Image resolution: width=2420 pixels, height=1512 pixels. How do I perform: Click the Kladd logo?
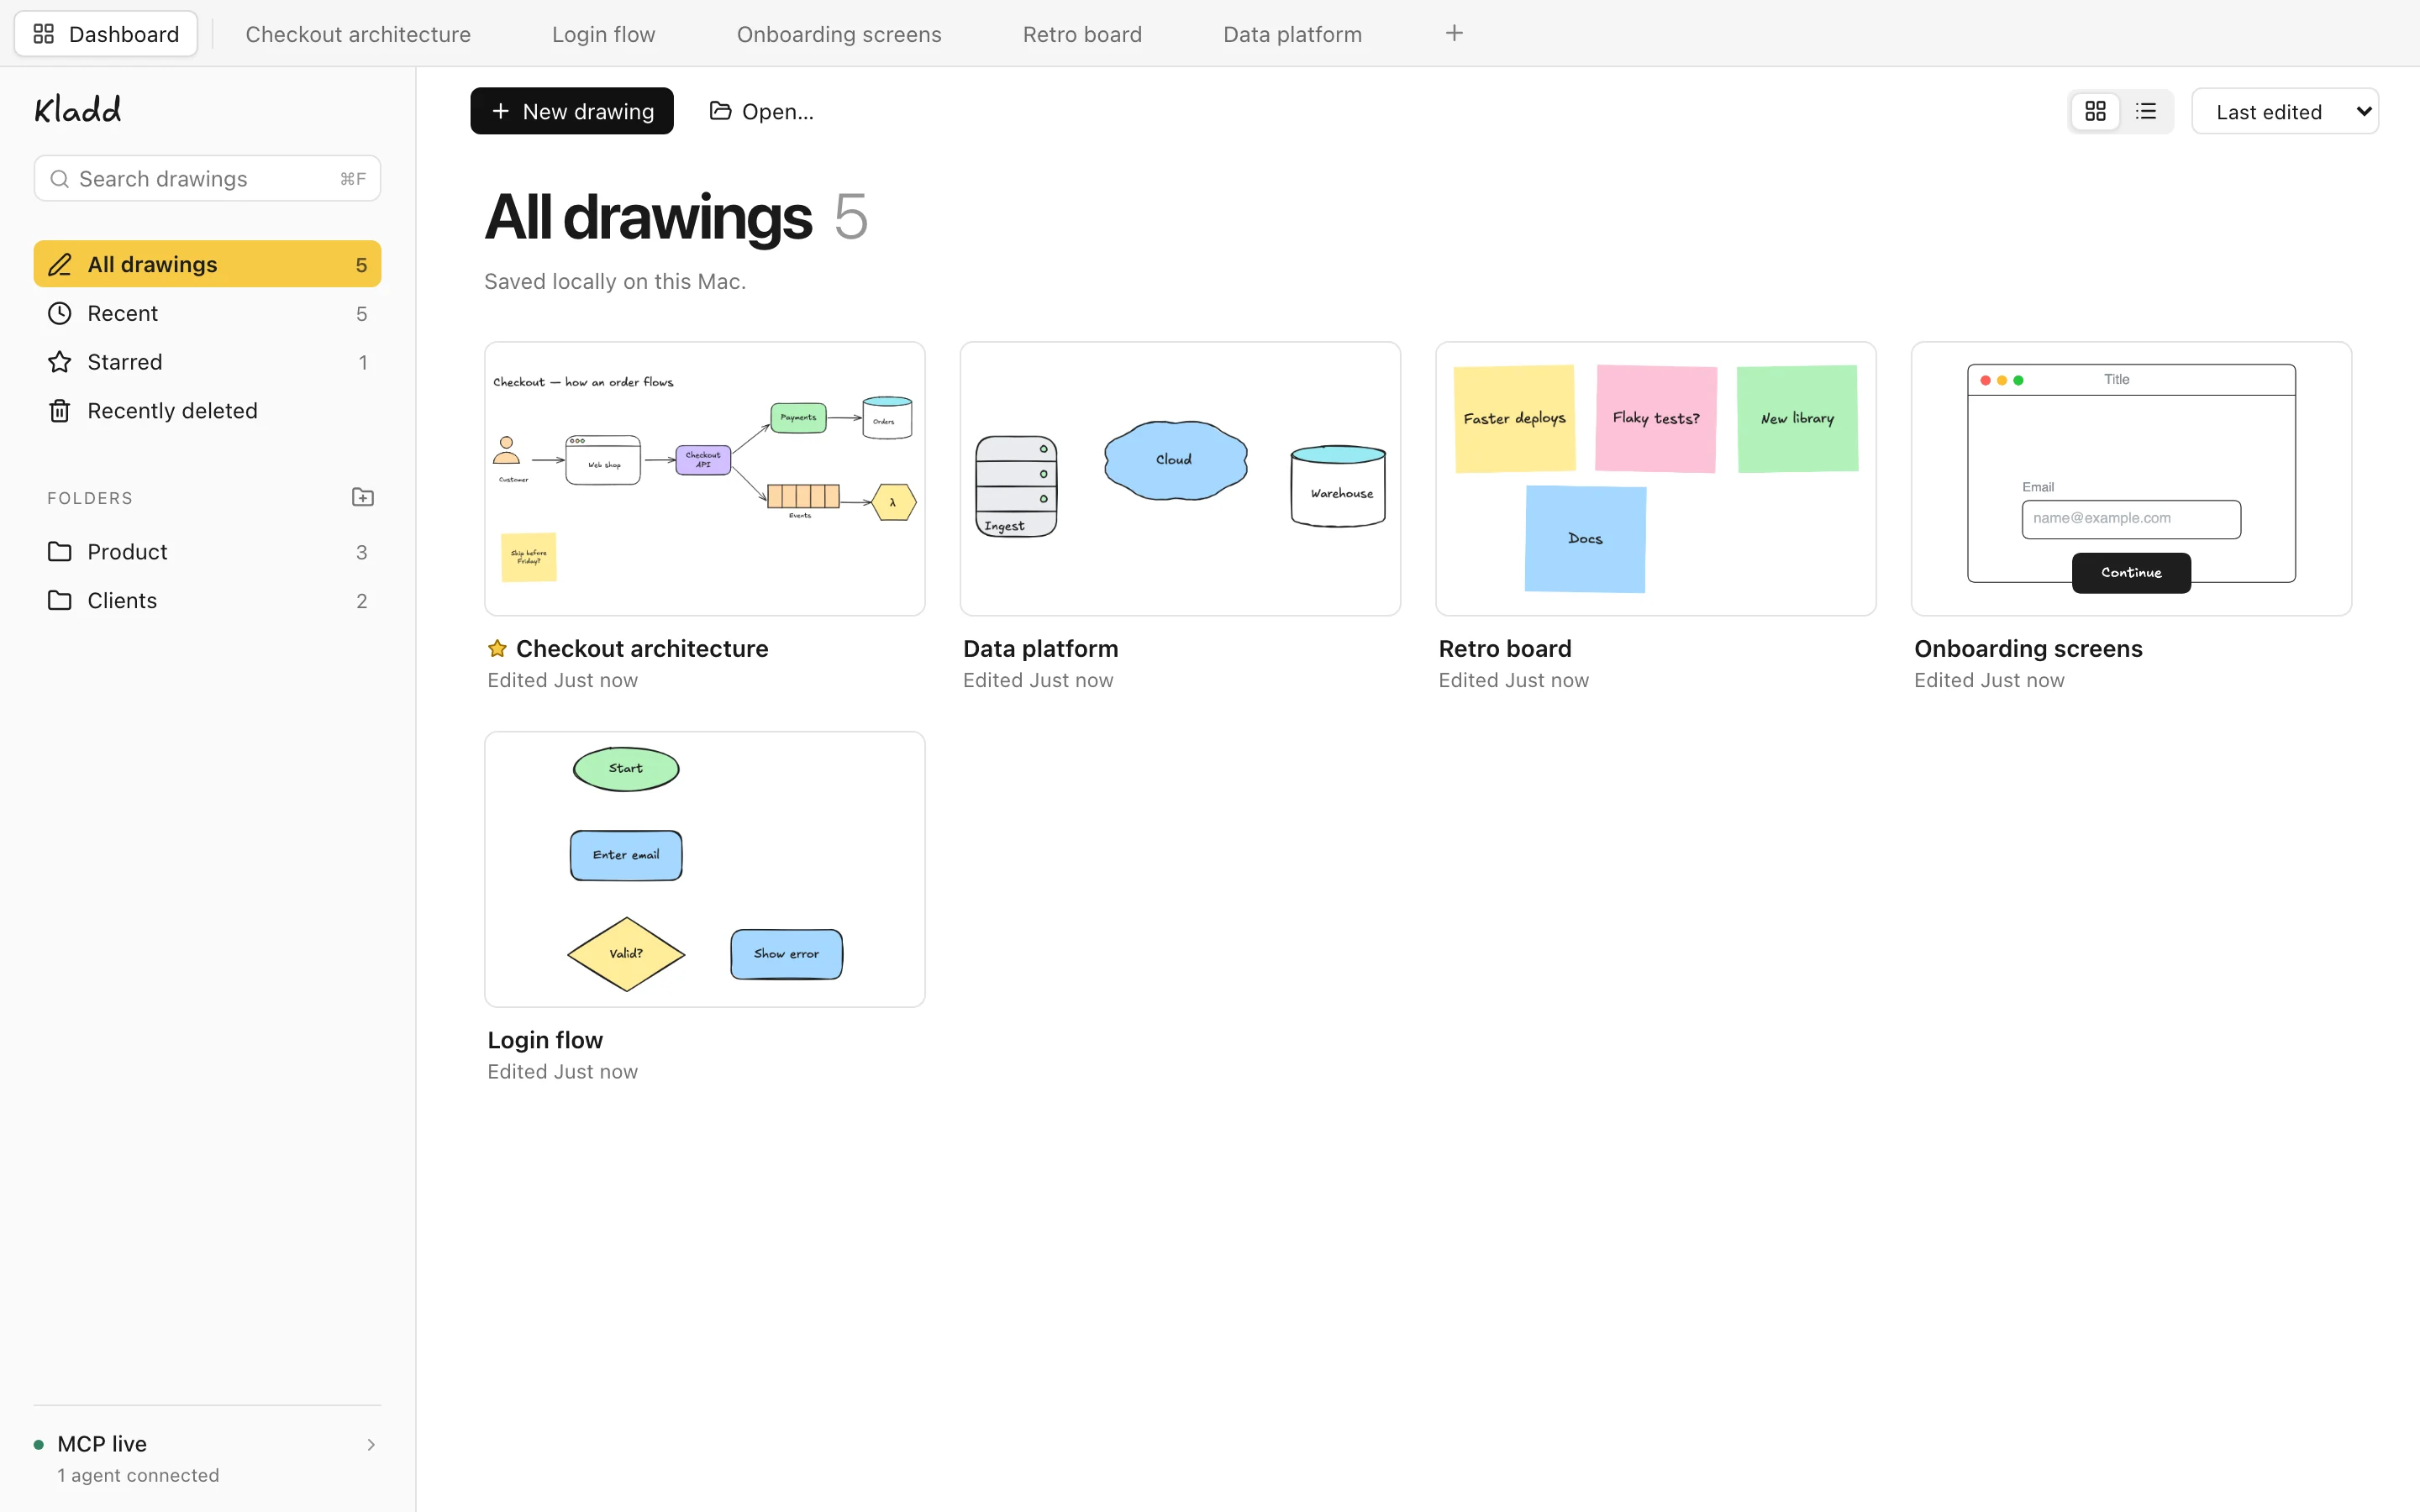(78, 109)
